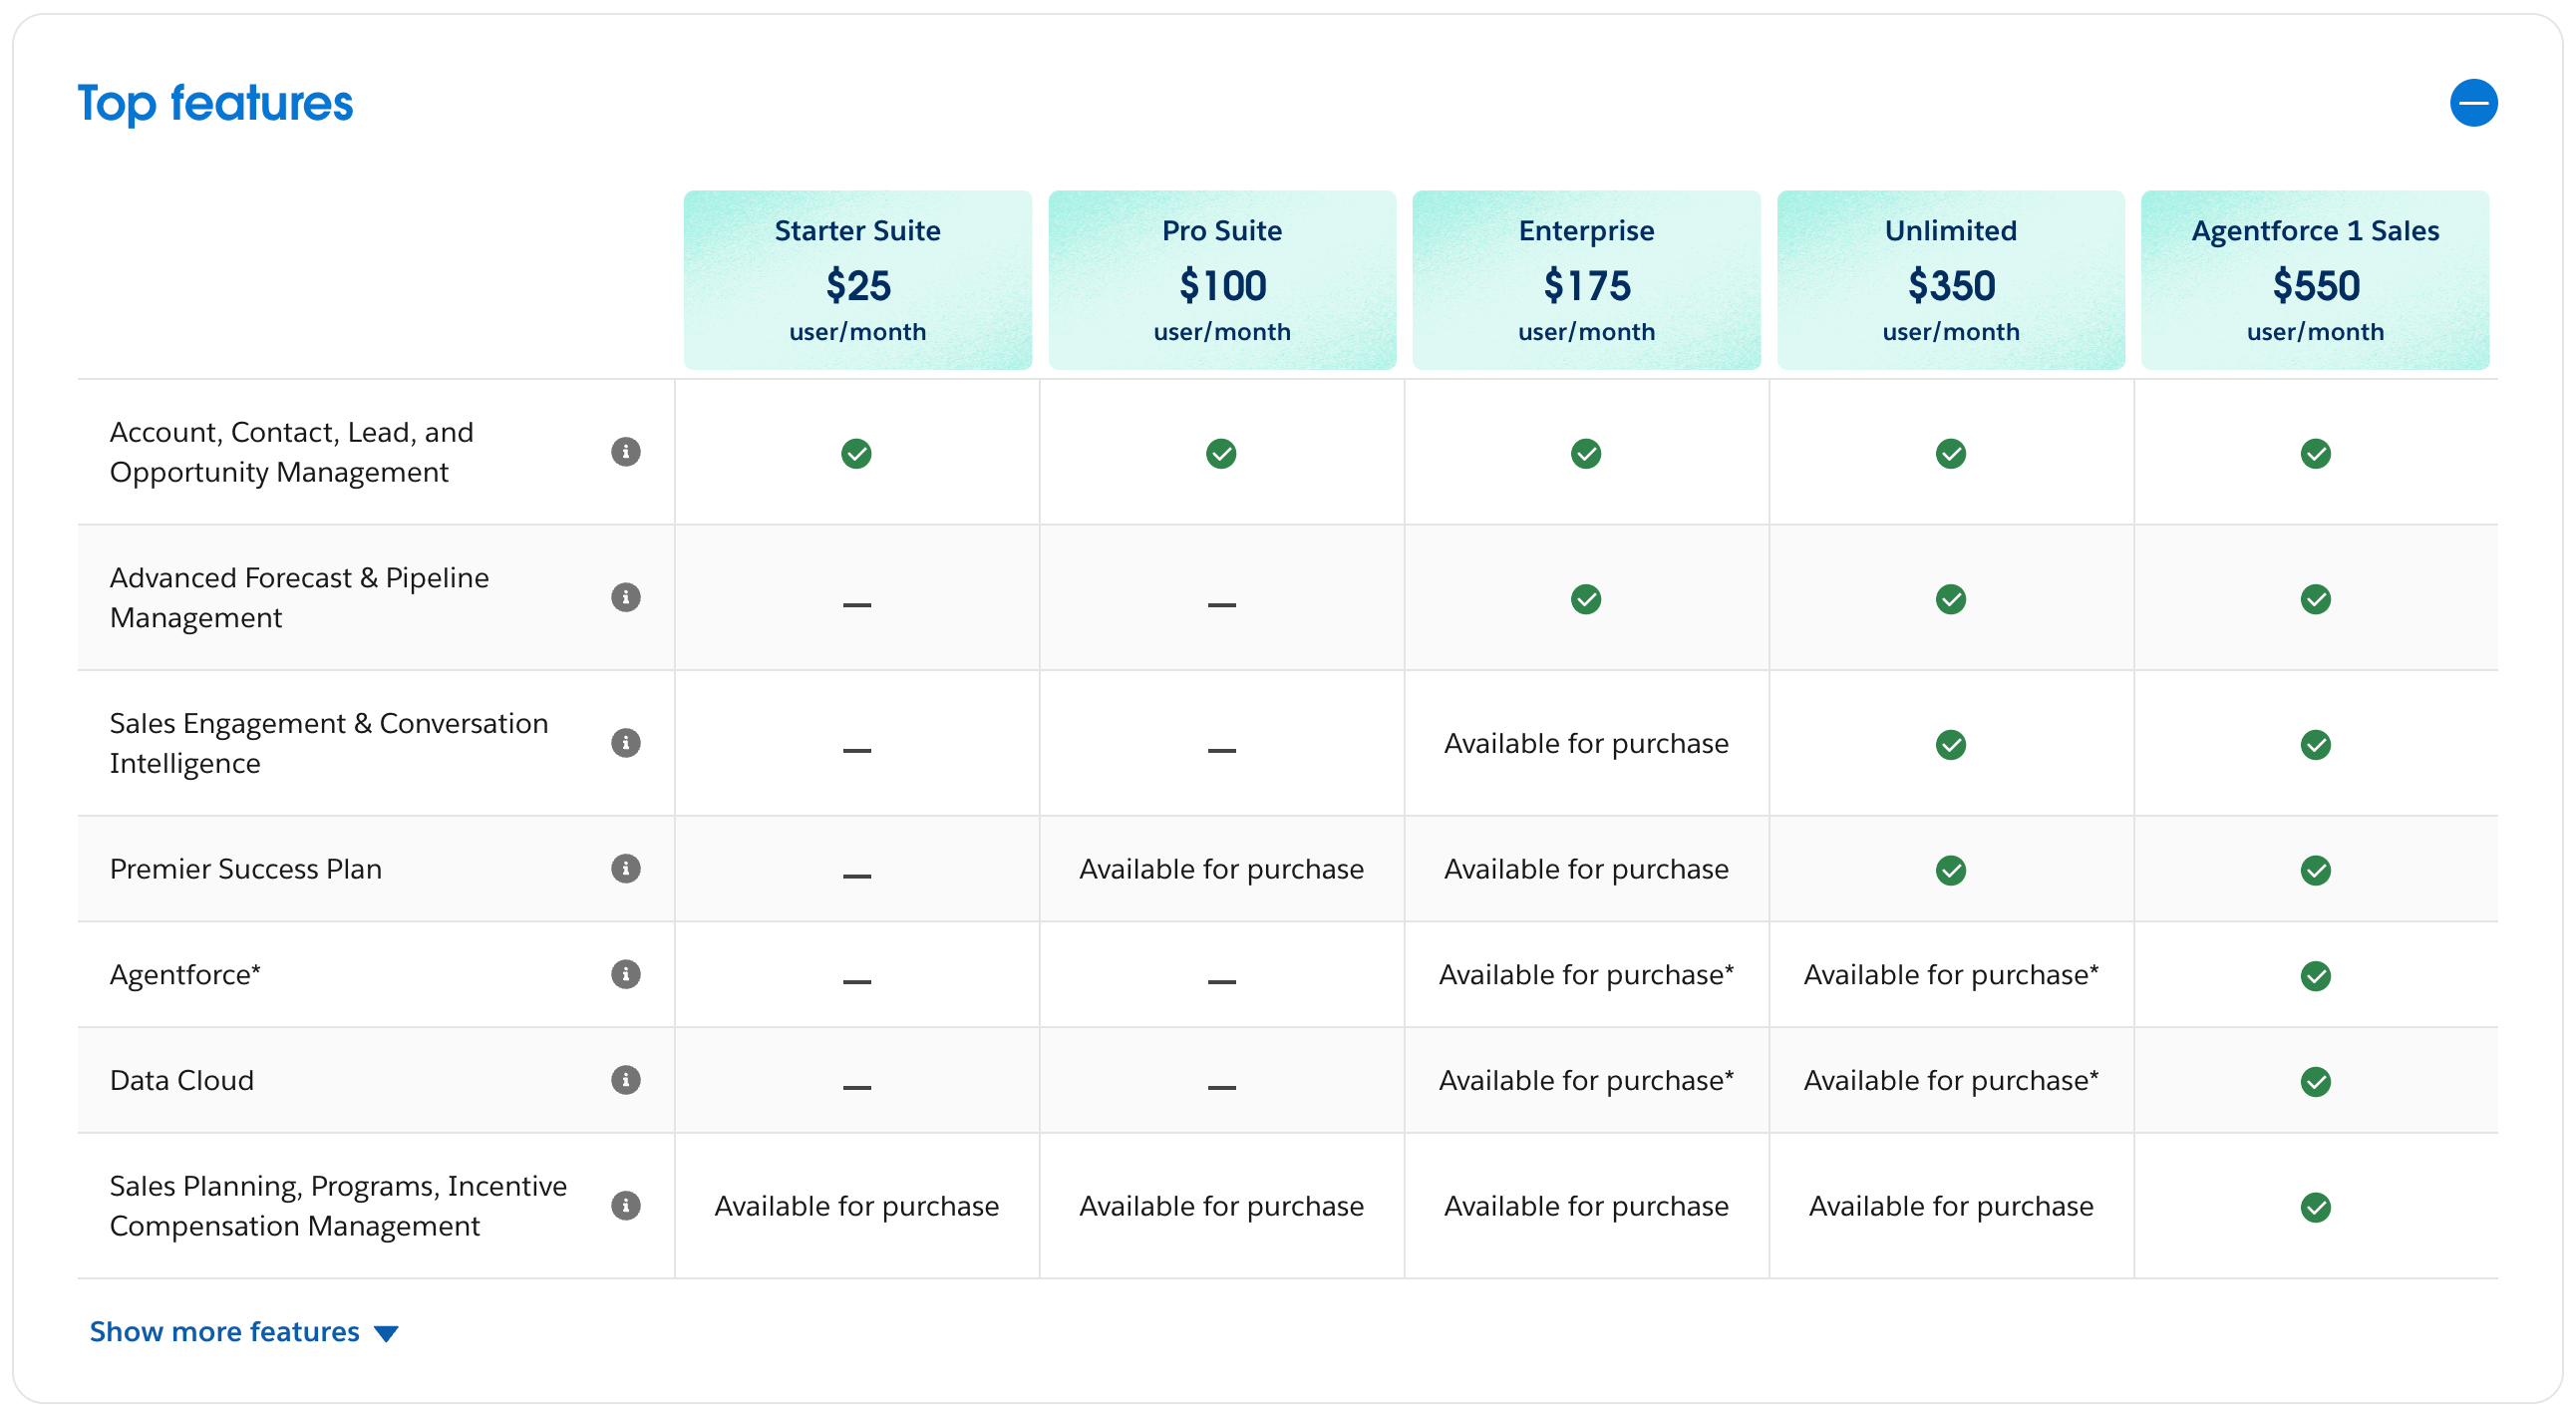This screenshot has width=2576, height=1422.
Task: Click 'Account, Contact, Lead, and Opportunity Management' label
Action: pos(291,452)
